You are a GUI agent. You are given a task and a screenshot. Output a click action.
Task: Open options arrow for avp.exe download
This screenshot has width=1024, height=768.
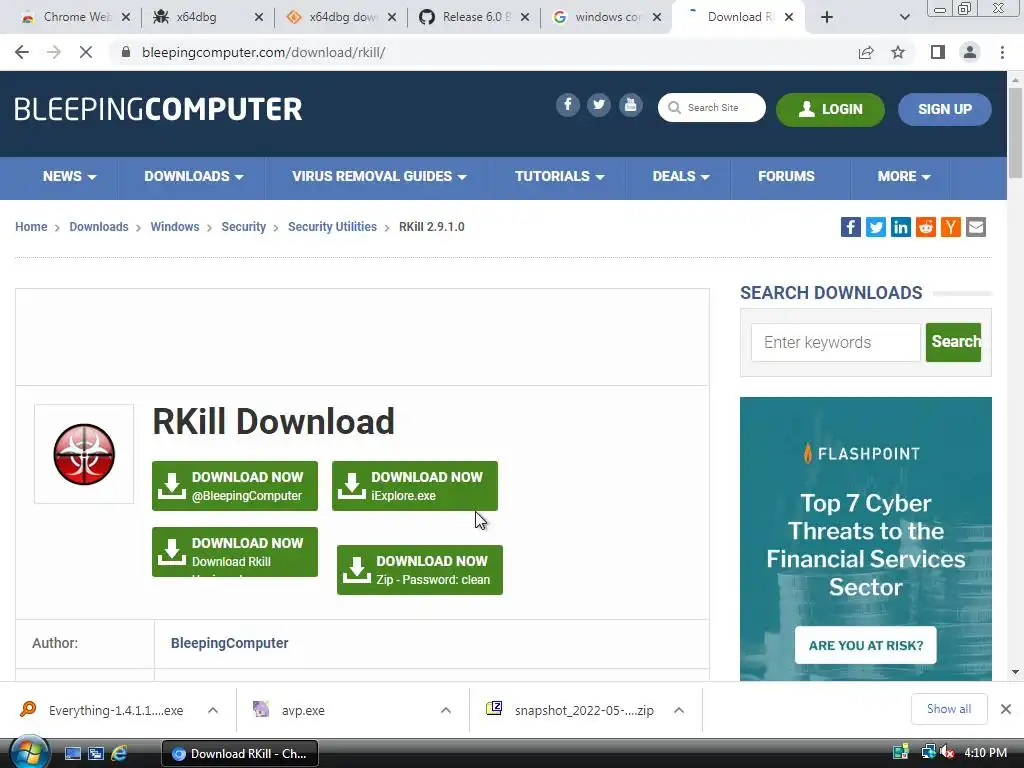click(x=446, y=710)
